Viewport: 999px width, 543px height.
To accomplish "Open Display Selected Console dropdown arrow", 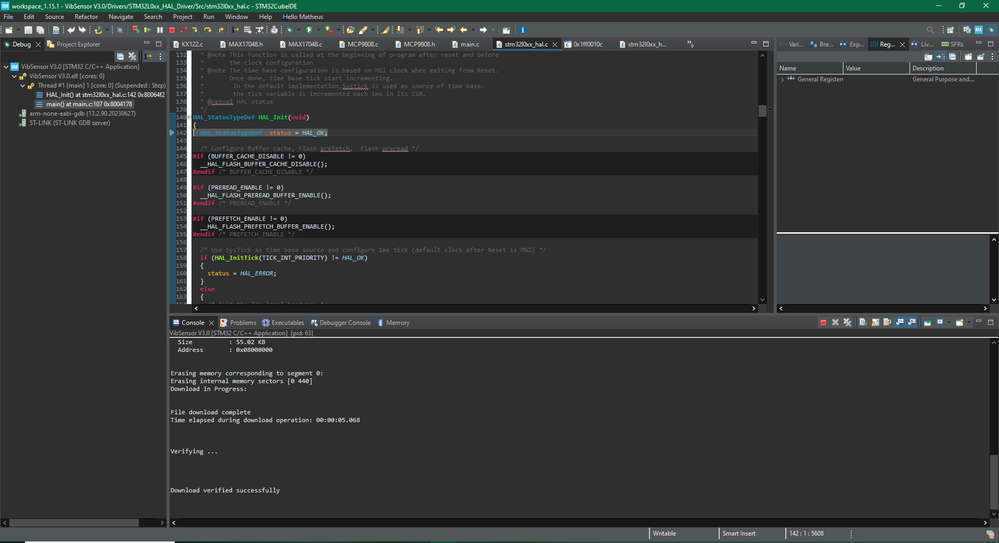I will [949, 322].
